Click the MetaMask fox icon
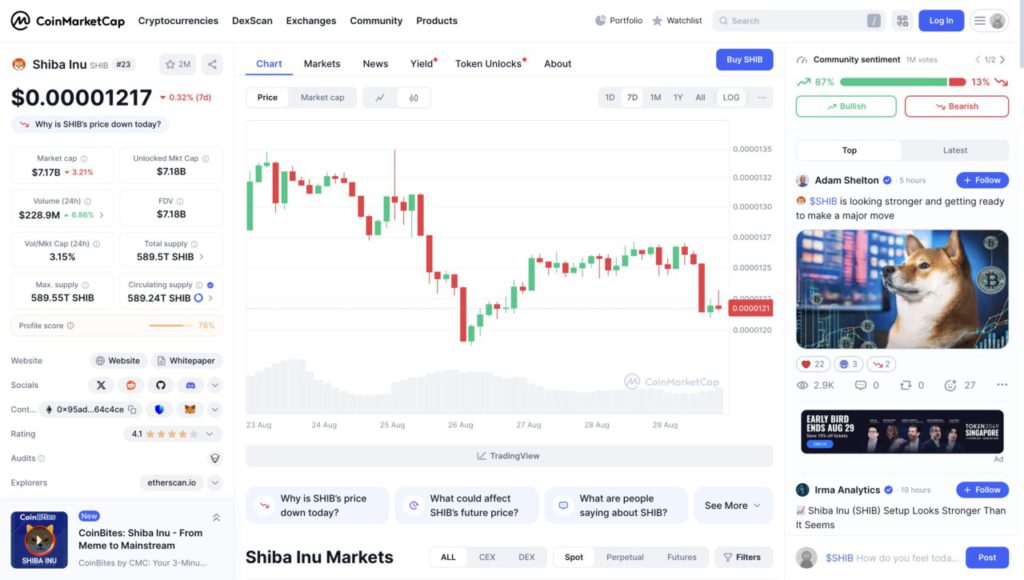Screen dimensions: 1024x580 [x=190, y=409]
